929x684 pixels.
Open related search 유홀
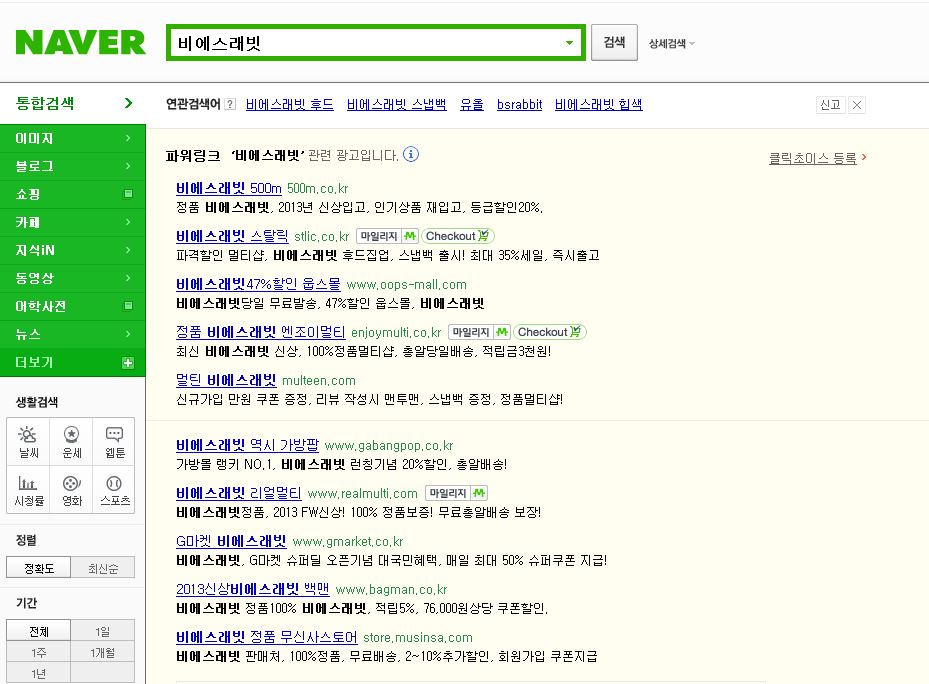pyautogui.click(x=472, y=104)
